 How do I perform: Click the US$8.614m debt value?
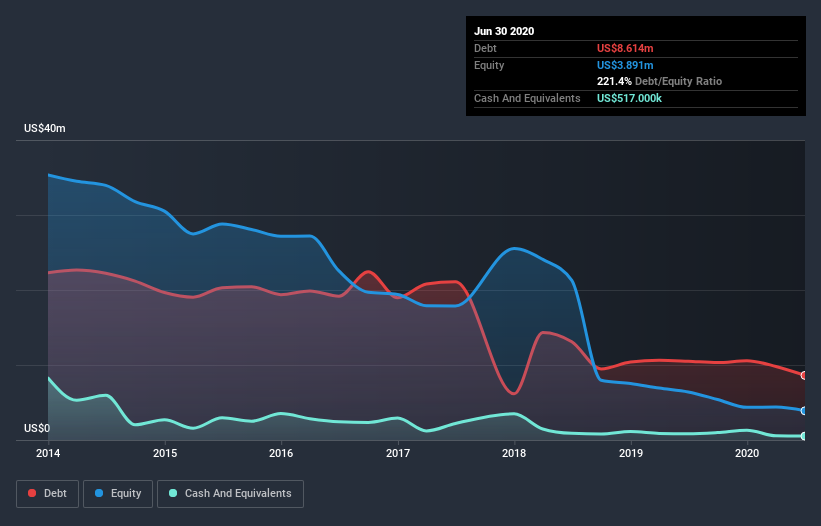(625, 48)
